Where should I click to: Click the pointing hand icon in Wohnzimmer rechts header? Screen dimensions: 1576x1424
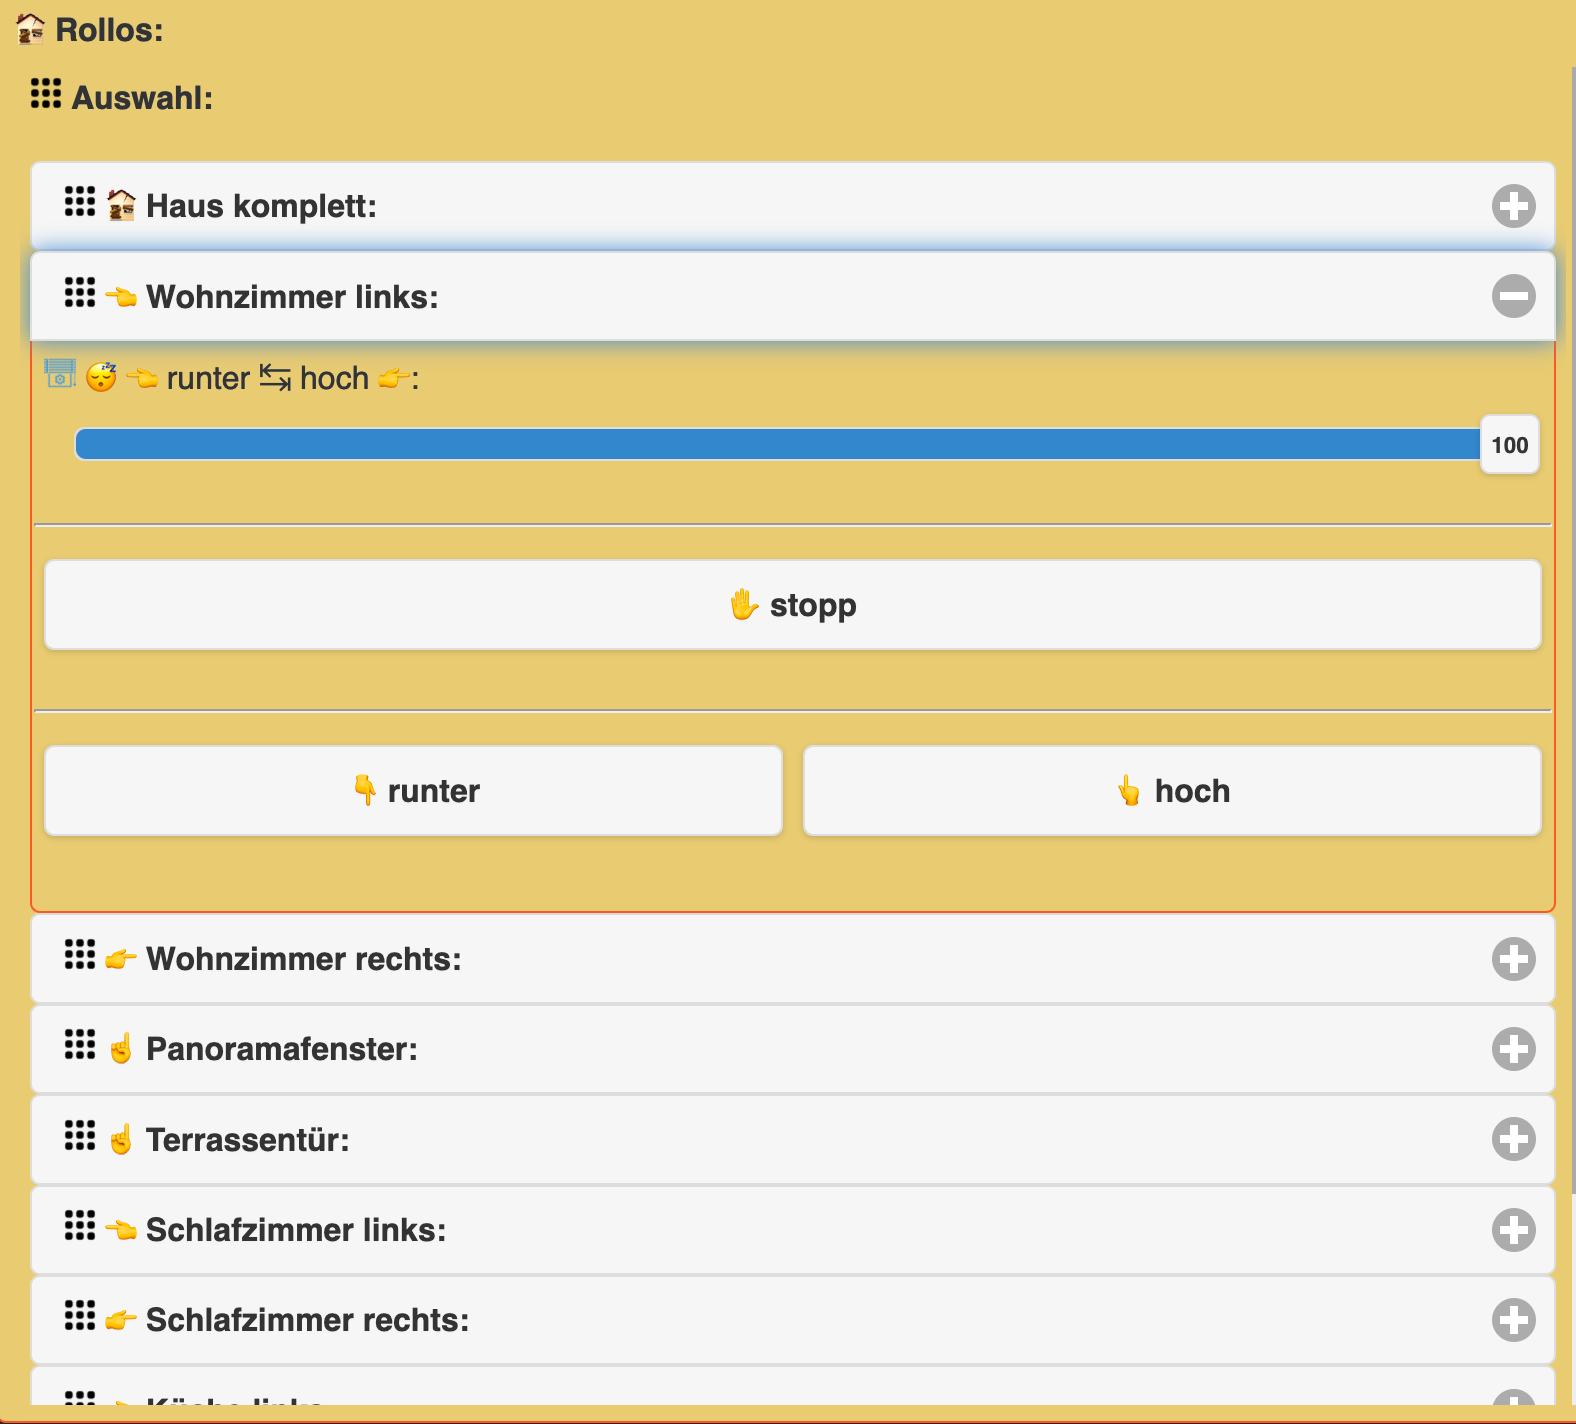point(121,959)
